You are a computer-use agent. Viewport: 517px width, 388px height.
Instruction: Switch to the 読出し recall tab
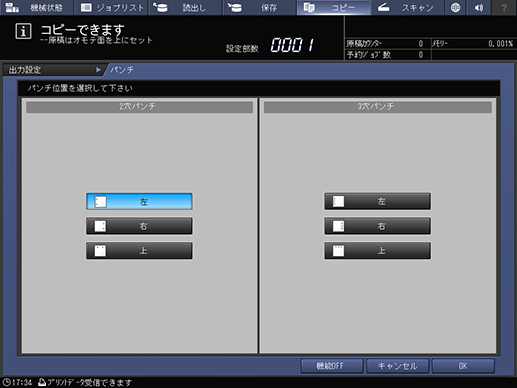pos(185,7)
